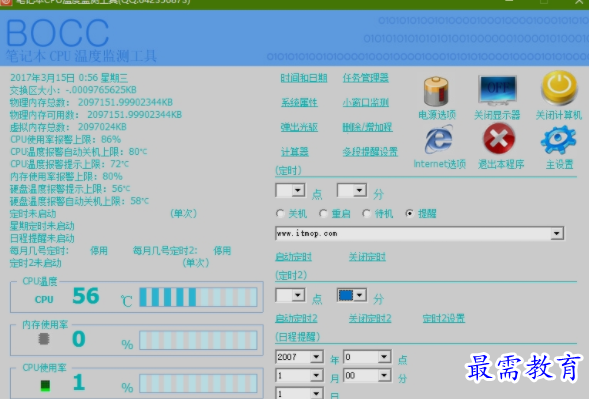Click the CPU温度报警自动关机上限: 80℃ line

(x=79, y=152)
